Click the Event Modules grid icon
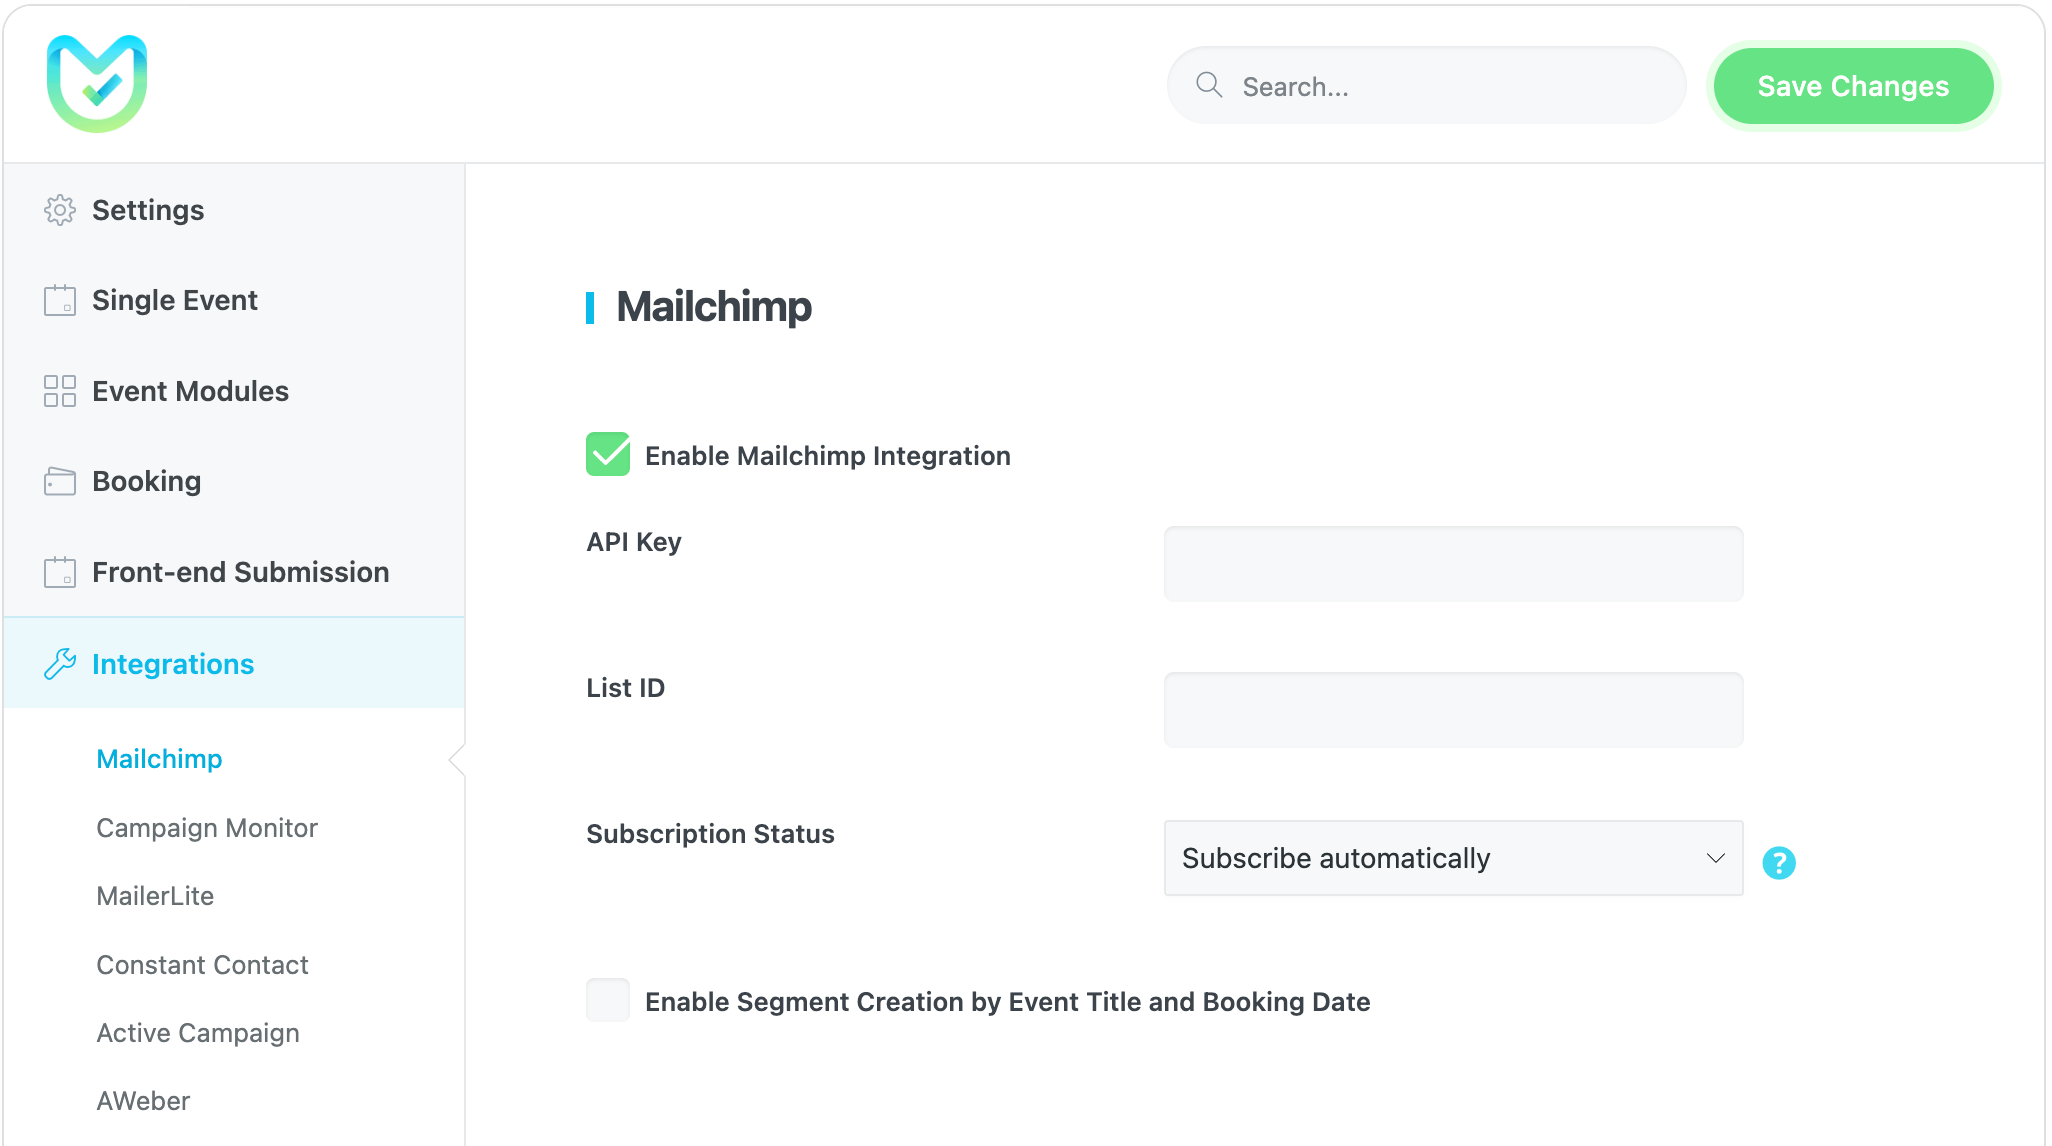 click(x=60, y=391)
